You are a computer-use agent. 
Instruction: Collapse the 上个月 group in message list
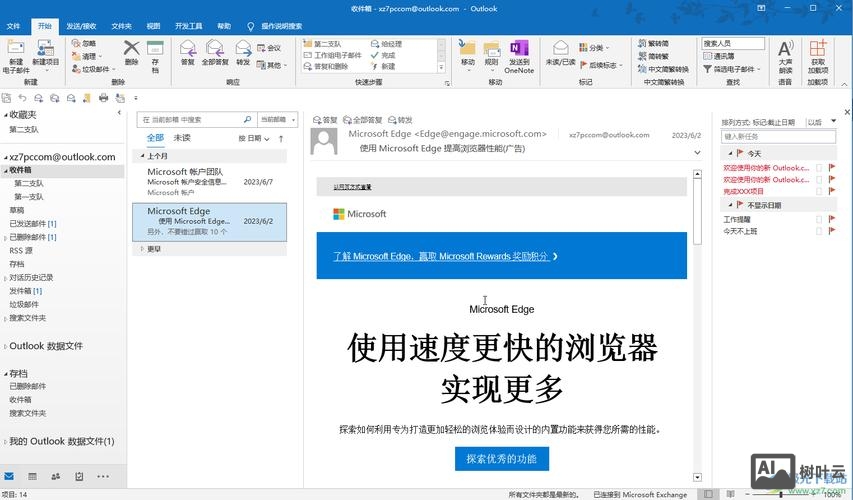coord(142,156)
